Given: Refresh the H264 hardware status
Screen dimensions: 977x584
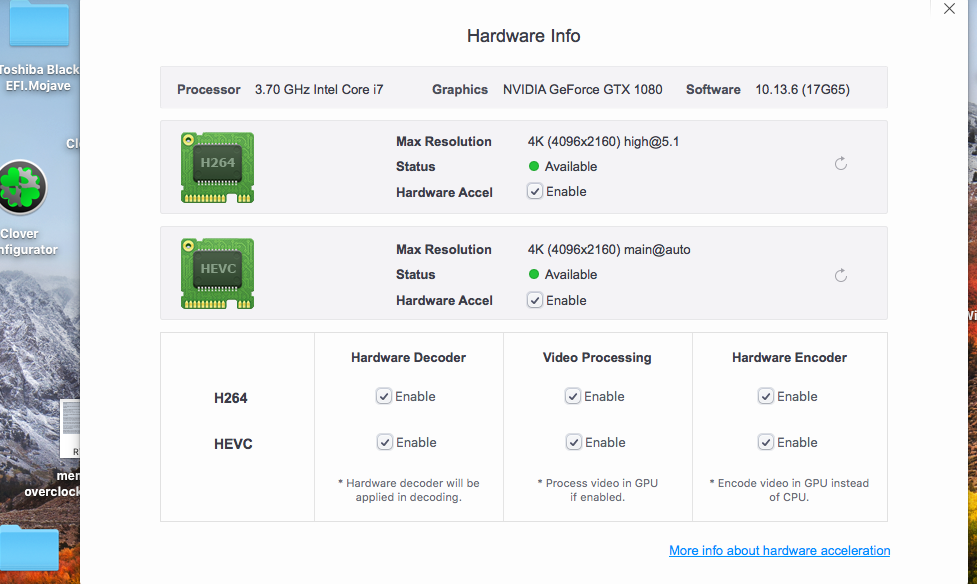Looking at the screenshot, I should point(841,163).
